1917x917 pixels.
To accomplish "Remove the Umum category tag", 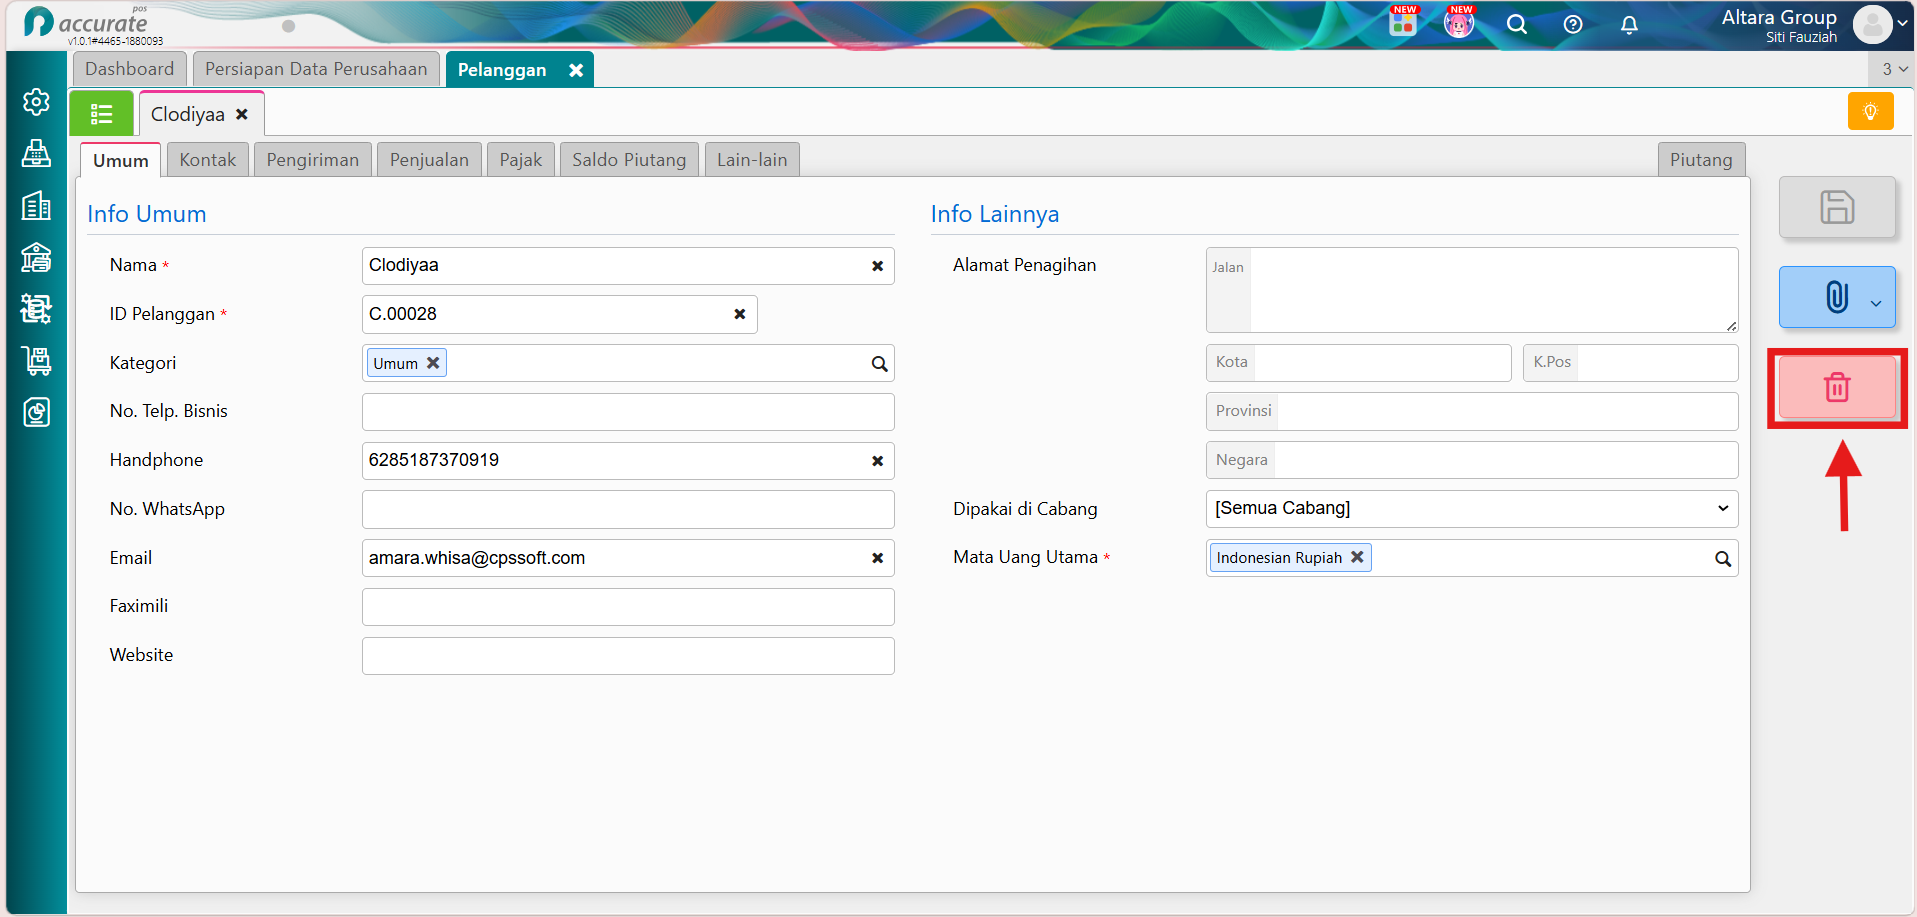I will (x=433, y=363).
